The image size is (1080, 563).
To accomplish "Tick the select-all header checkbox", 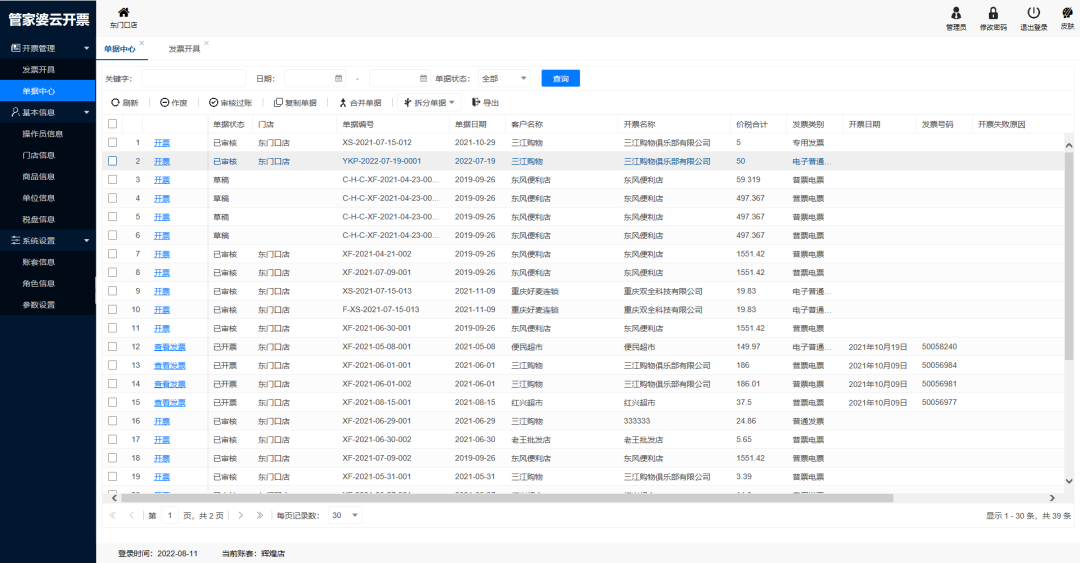I will tap(112, 124).
